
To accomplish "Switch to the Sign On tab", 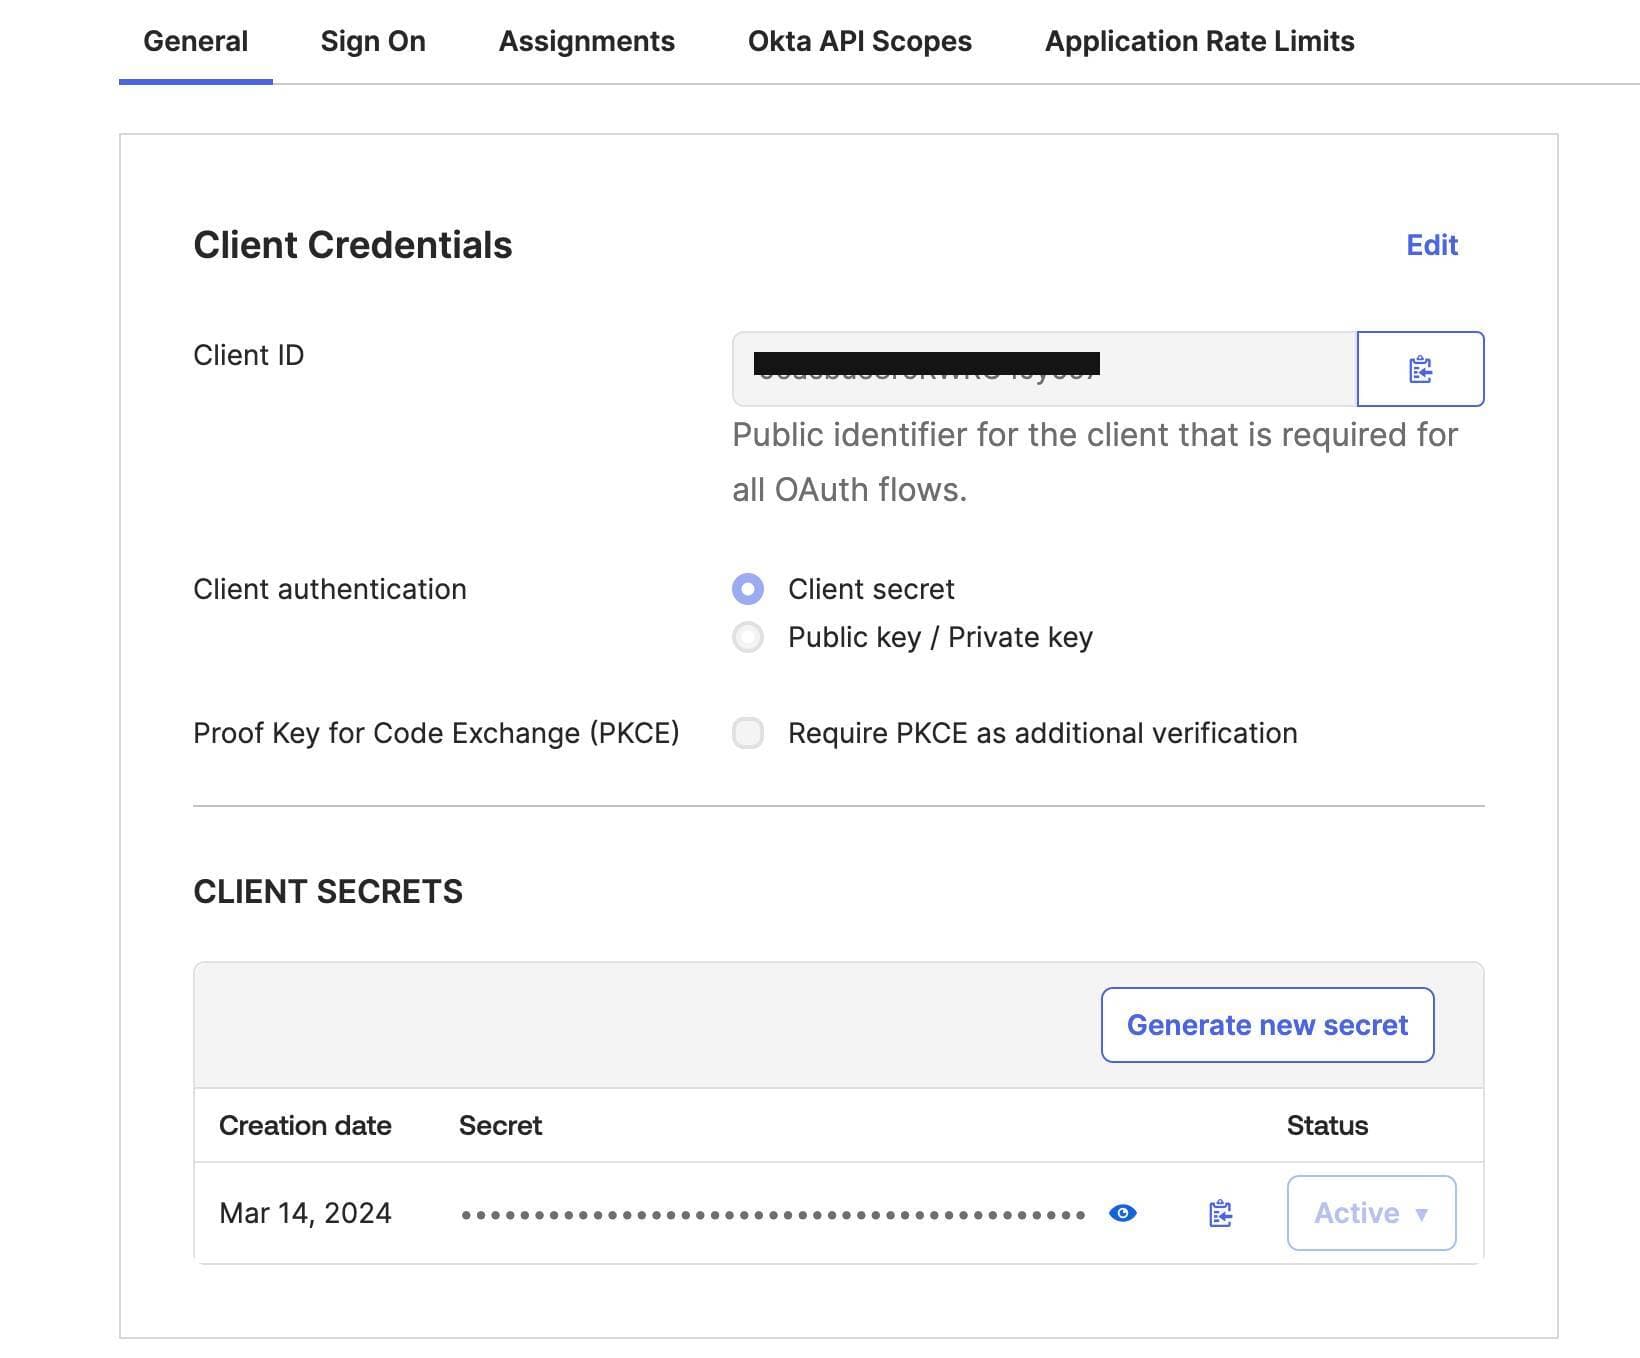I will point(373,41).
